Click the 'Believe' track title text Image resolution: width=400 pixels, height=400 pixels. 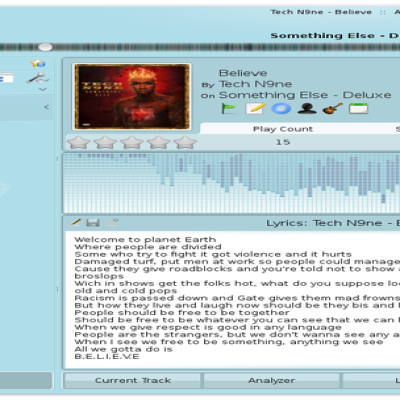[x=243, y=73]
